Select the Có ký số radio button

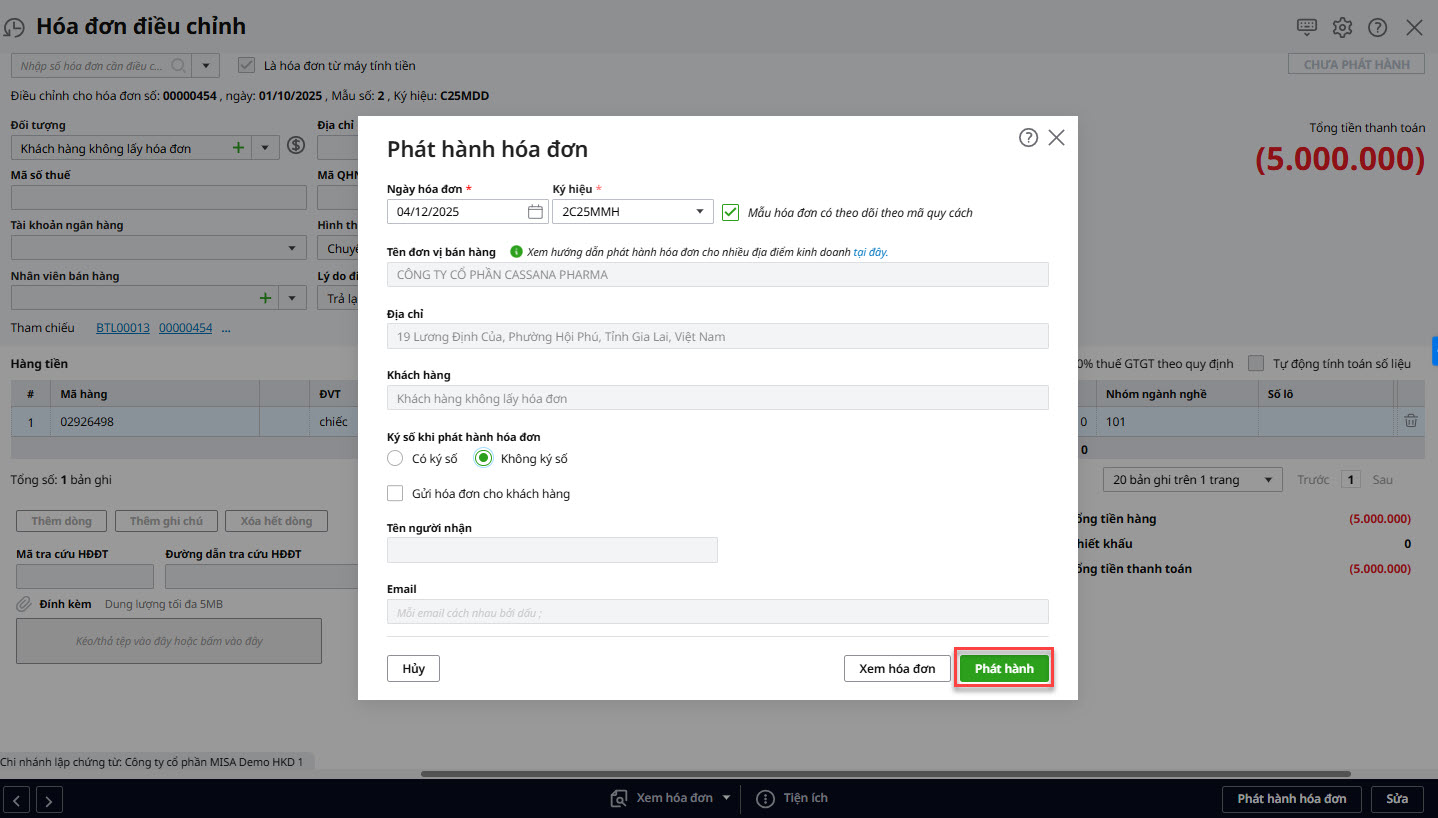tap(395, 458)
